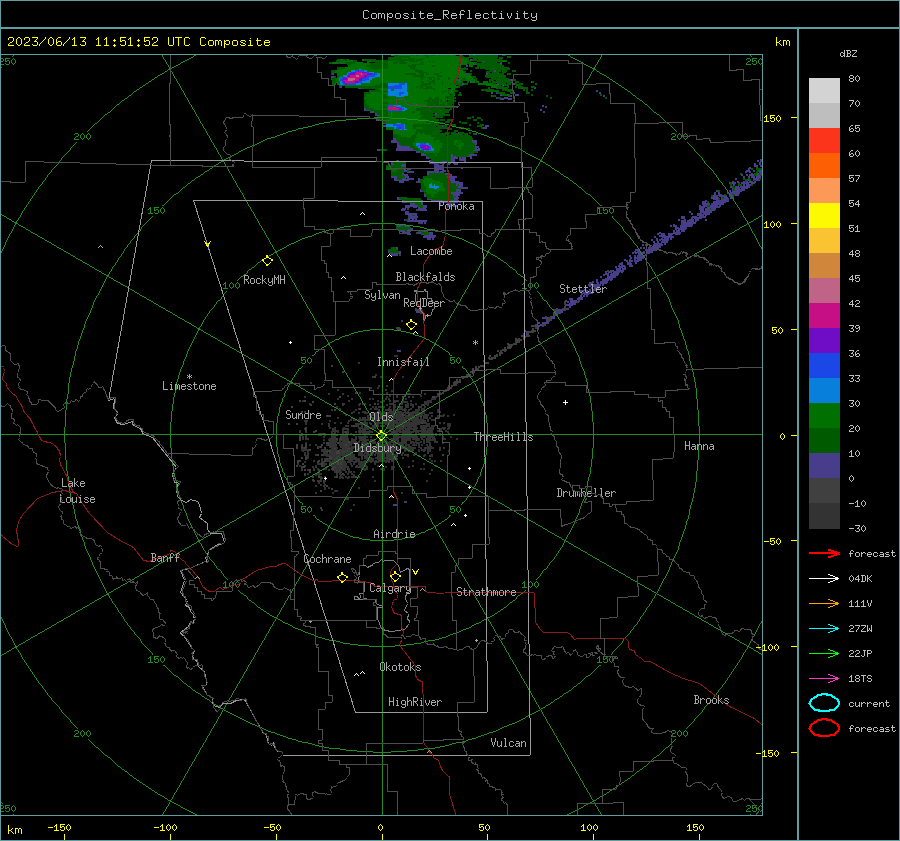Click the green 22JP arrow icon

tap(824, 653)
